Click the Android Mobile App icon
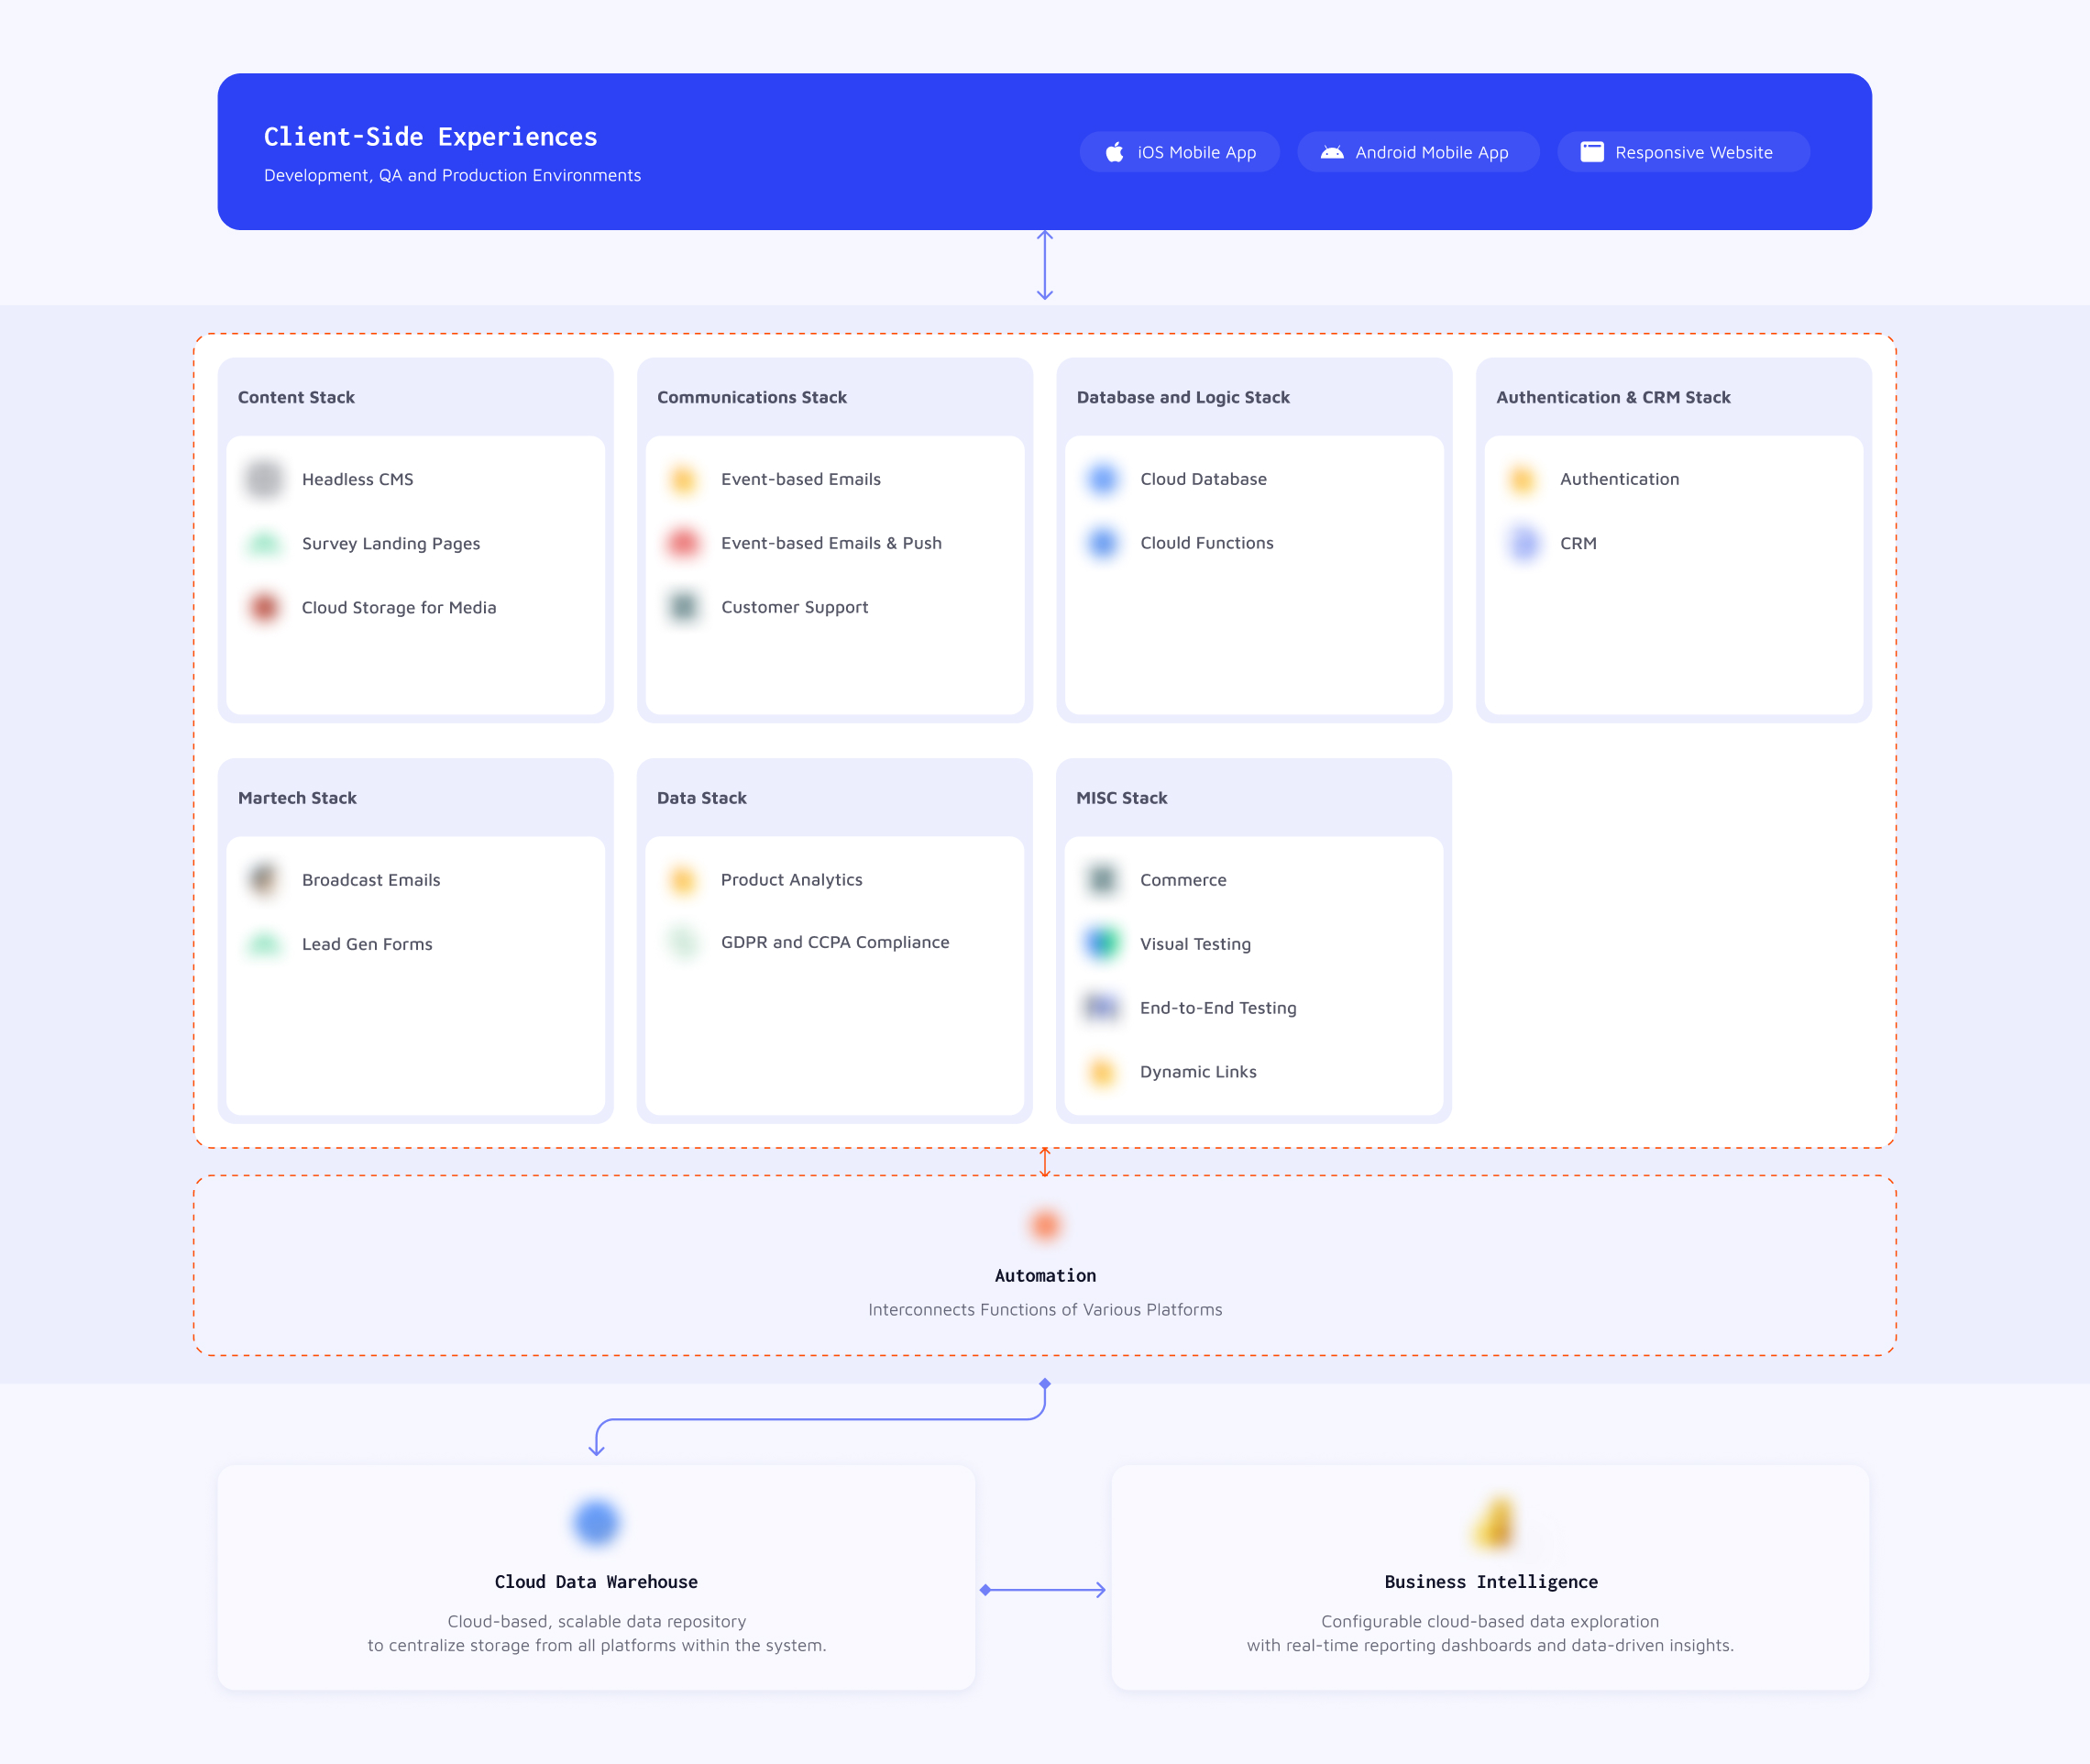 [x=1333, y=152]
